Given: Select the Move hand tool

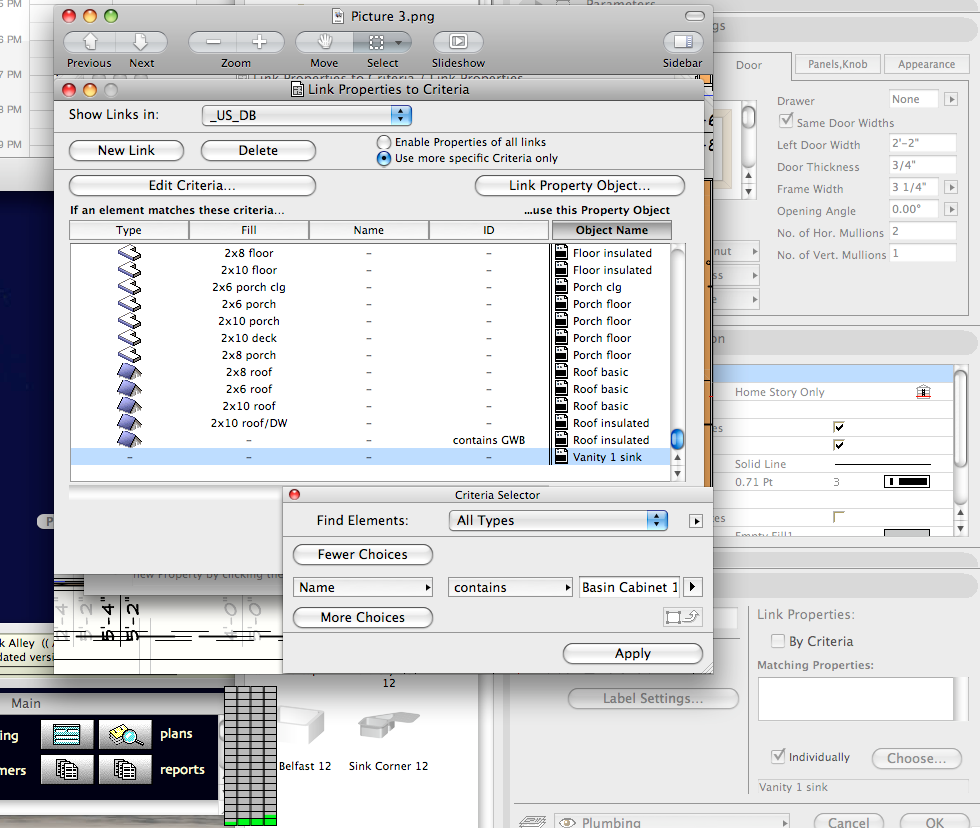Looking at the screenshot, I should pyautogui.click(x=324, y=42).
